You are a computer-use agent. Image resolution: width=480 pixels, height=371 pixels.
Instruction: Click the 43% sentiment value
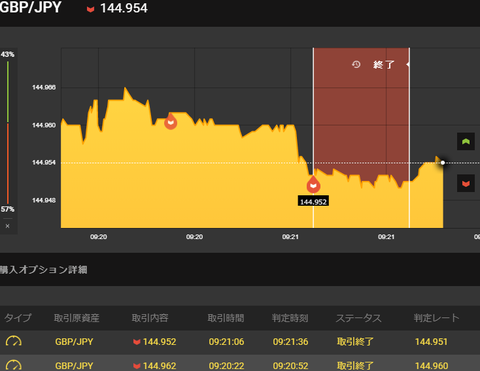7,54
